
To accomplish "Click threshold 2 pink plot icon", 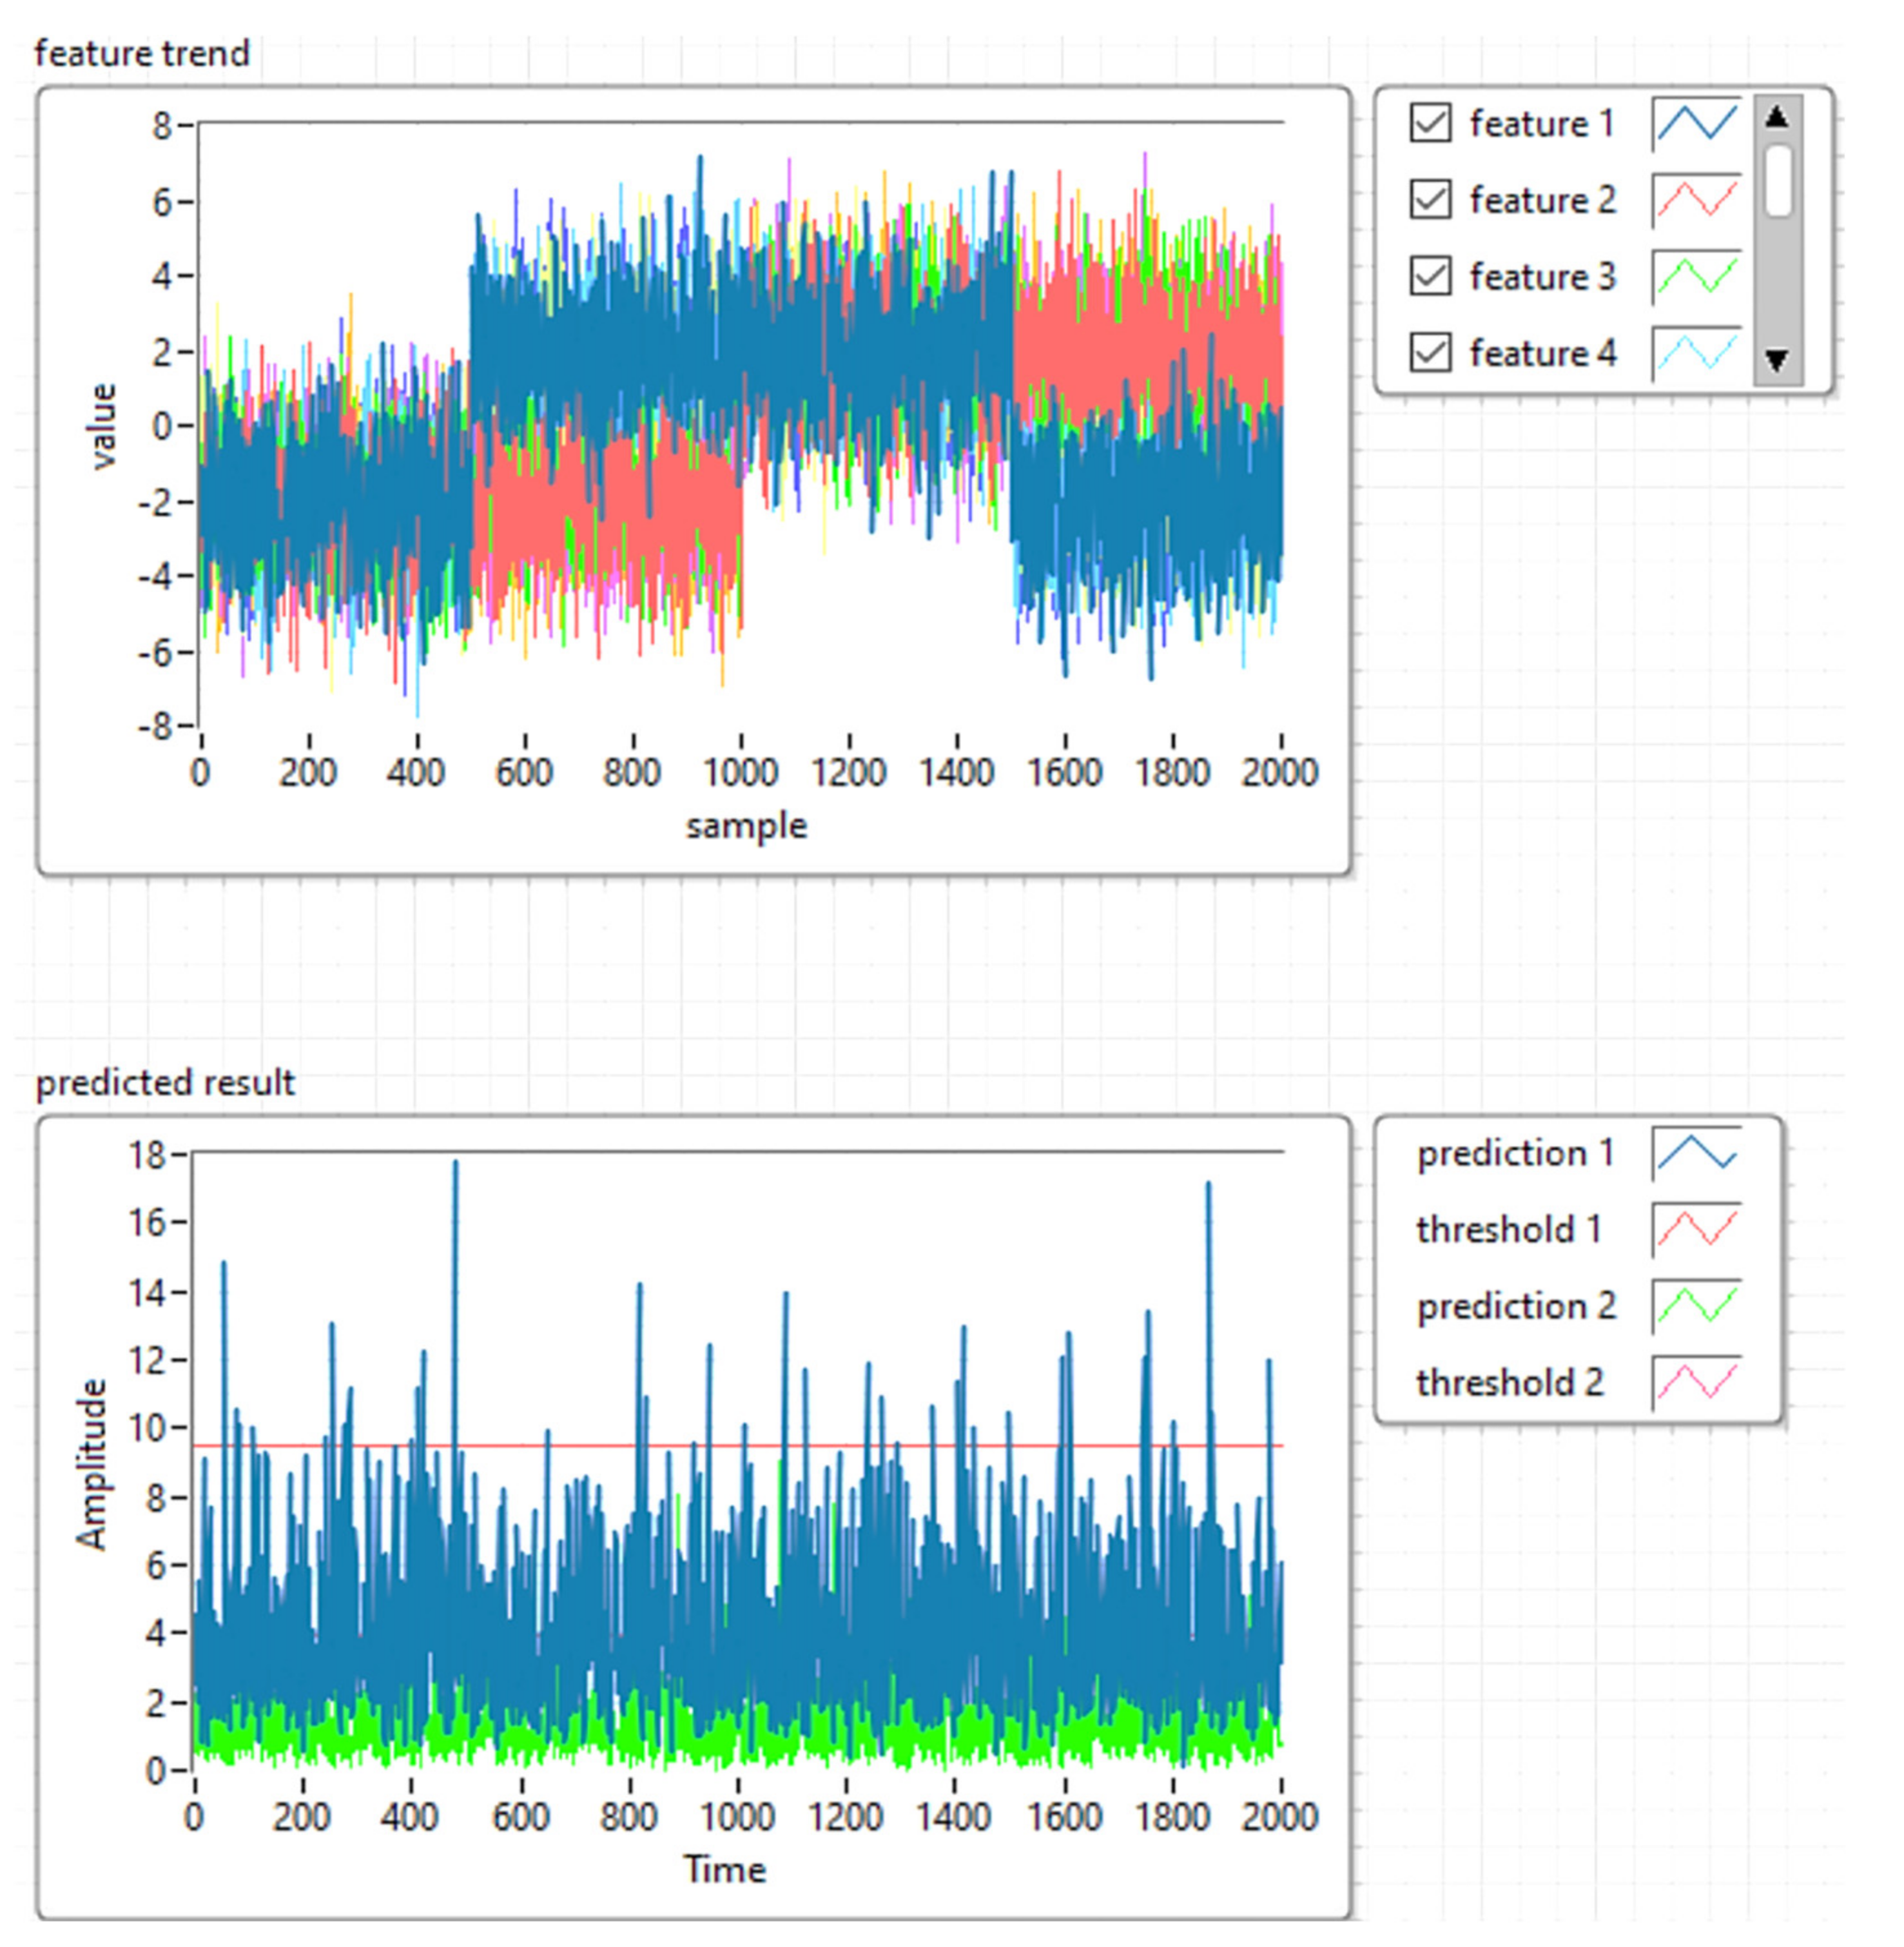I will coord(1696,1382).
